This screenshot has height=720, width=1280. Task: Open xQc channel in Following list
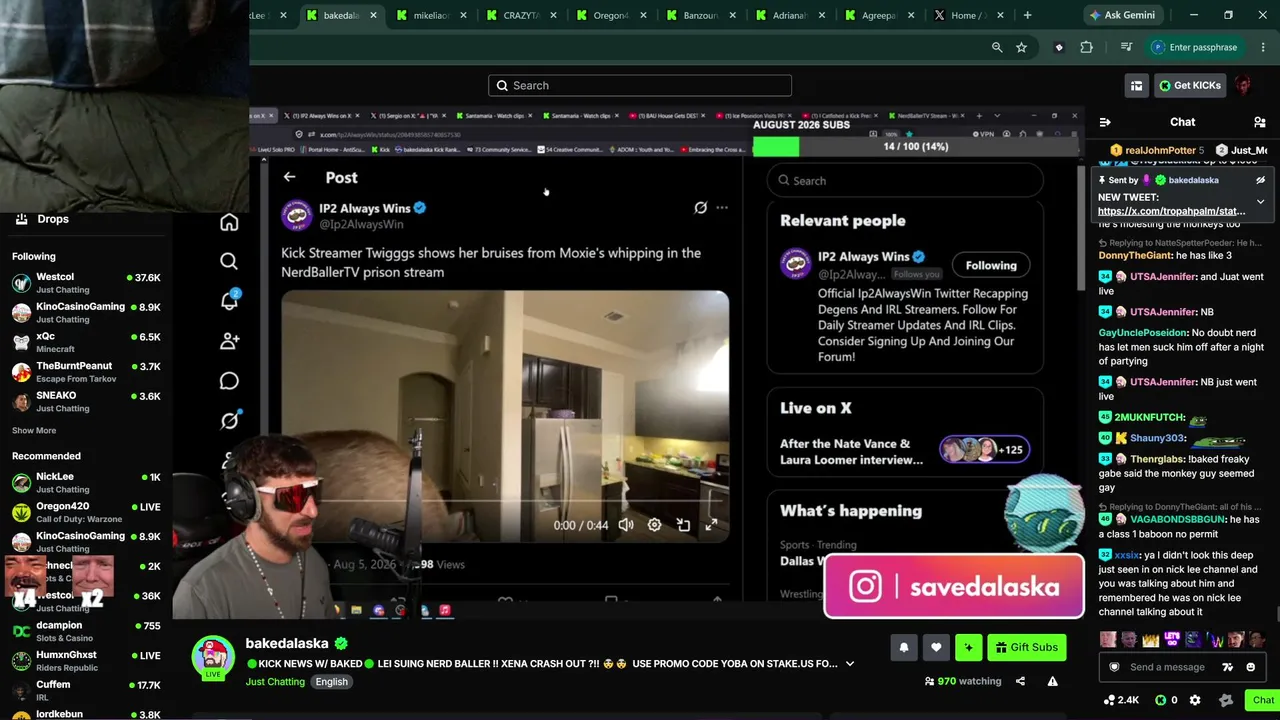[x=87, y=342]
